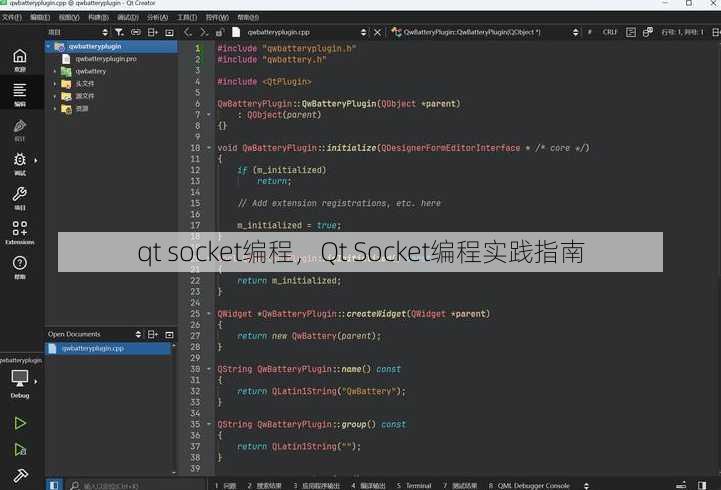The width and height of the screenshot is (721, 490).
Task: Open Projects mode wrench icon
Action: click(x=19, y=198)
